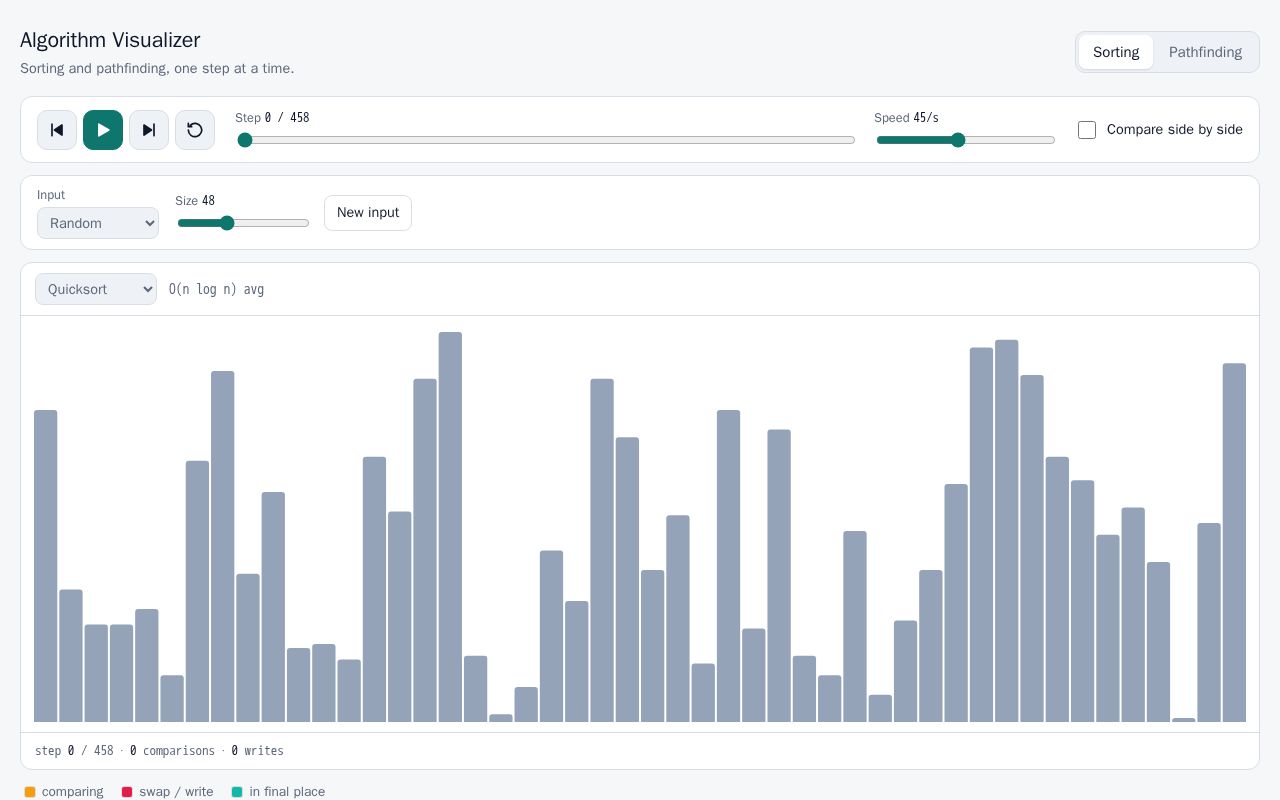This screenshot has width=1280, height=800.
Task: Click the Speed slider handle
Action: pyautogui.click(x=958, y=140)
